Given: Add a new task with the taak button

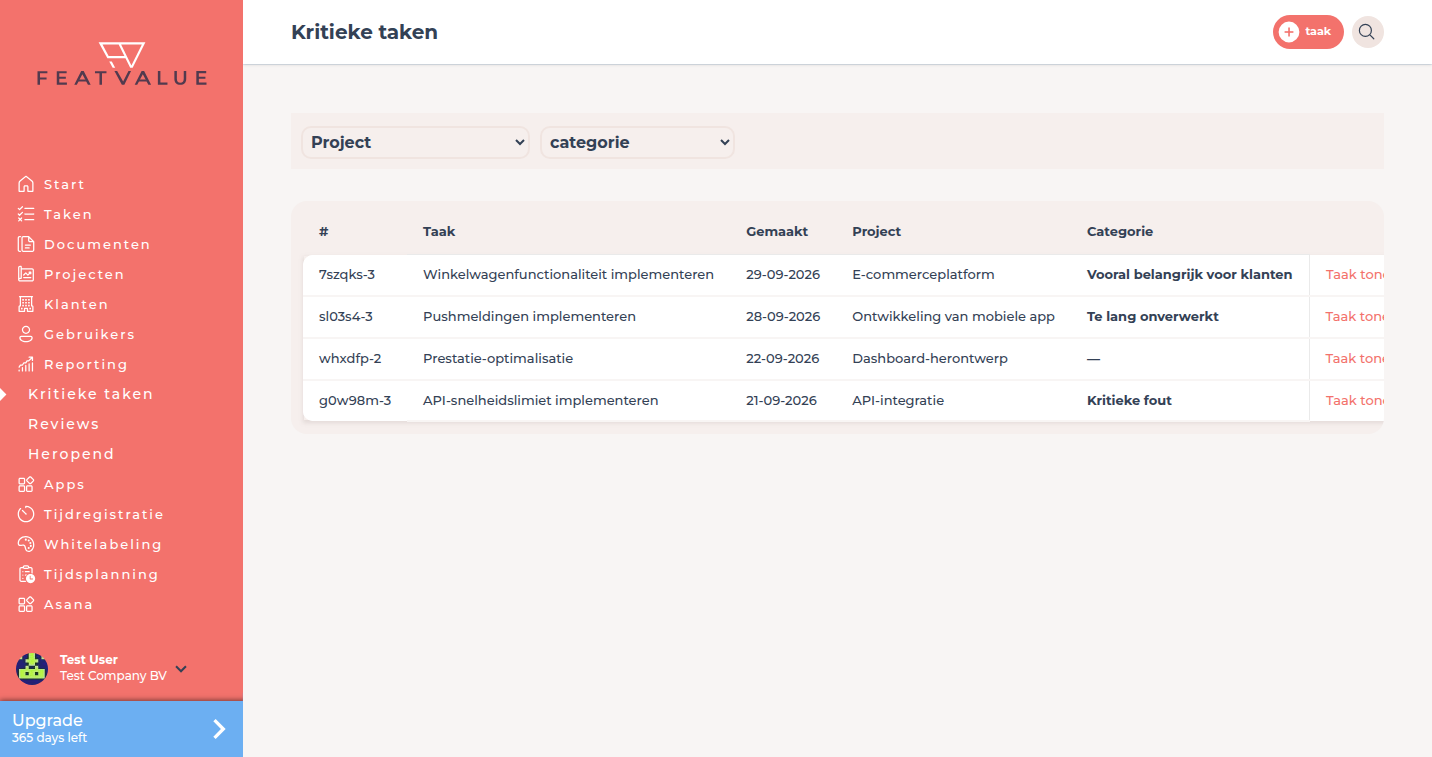Looking at the screenshot, I should tap(1308, 32).
